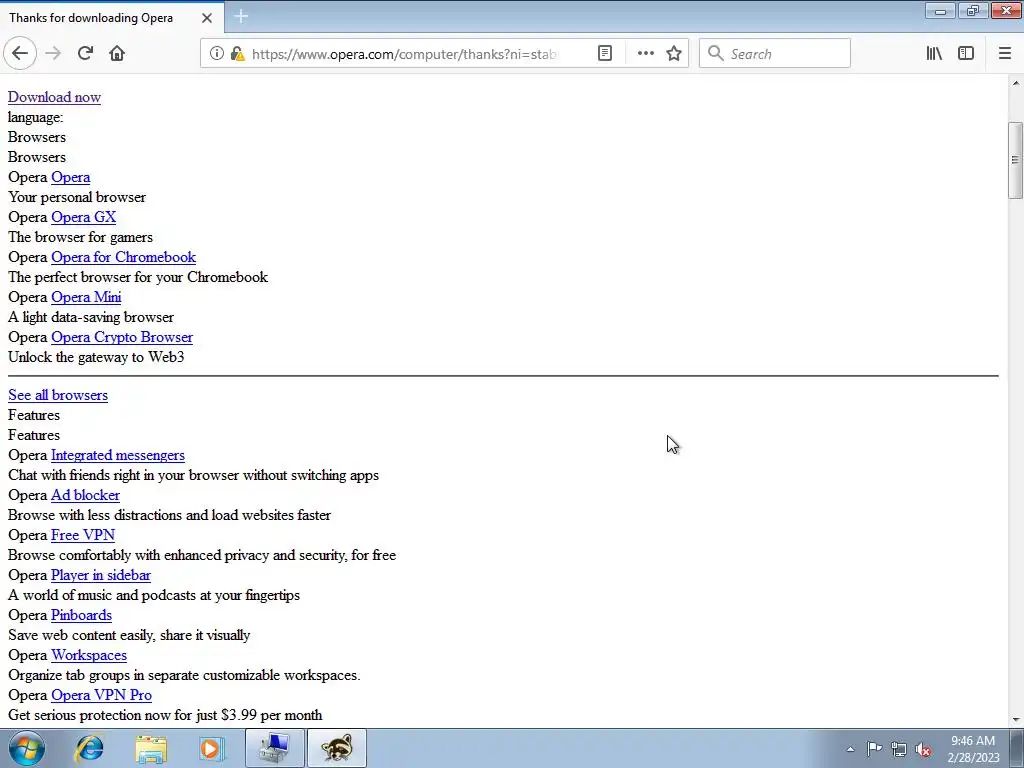1024x768 pixels.
Task: Close the Thanks for downloading Opera tab
Action: pos(206,18)
